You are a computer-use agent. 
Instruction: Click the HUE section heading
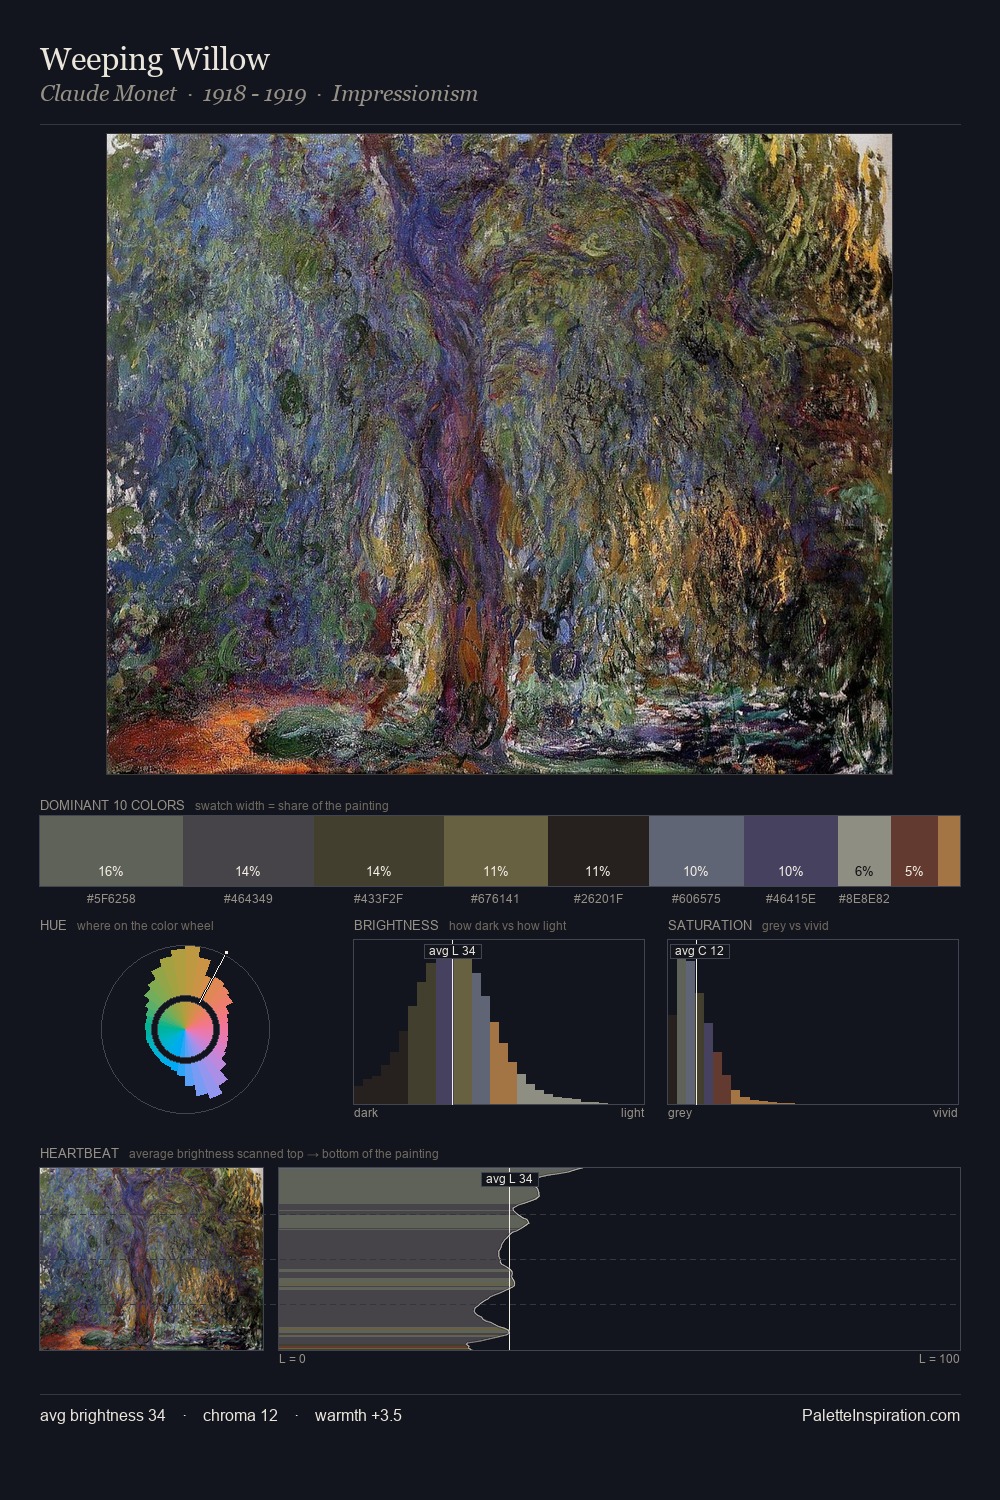pos(53,925)
